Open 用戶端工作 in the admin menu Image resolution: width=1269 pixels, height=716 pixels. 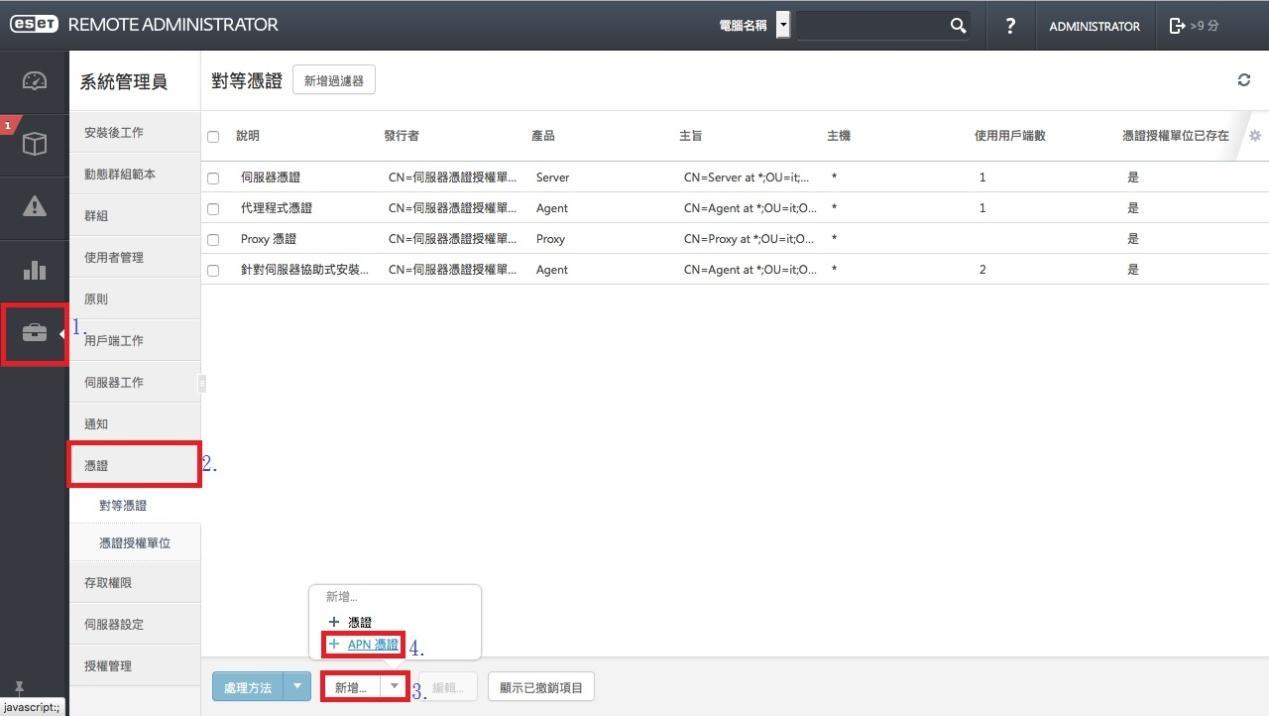pos(134,341)
